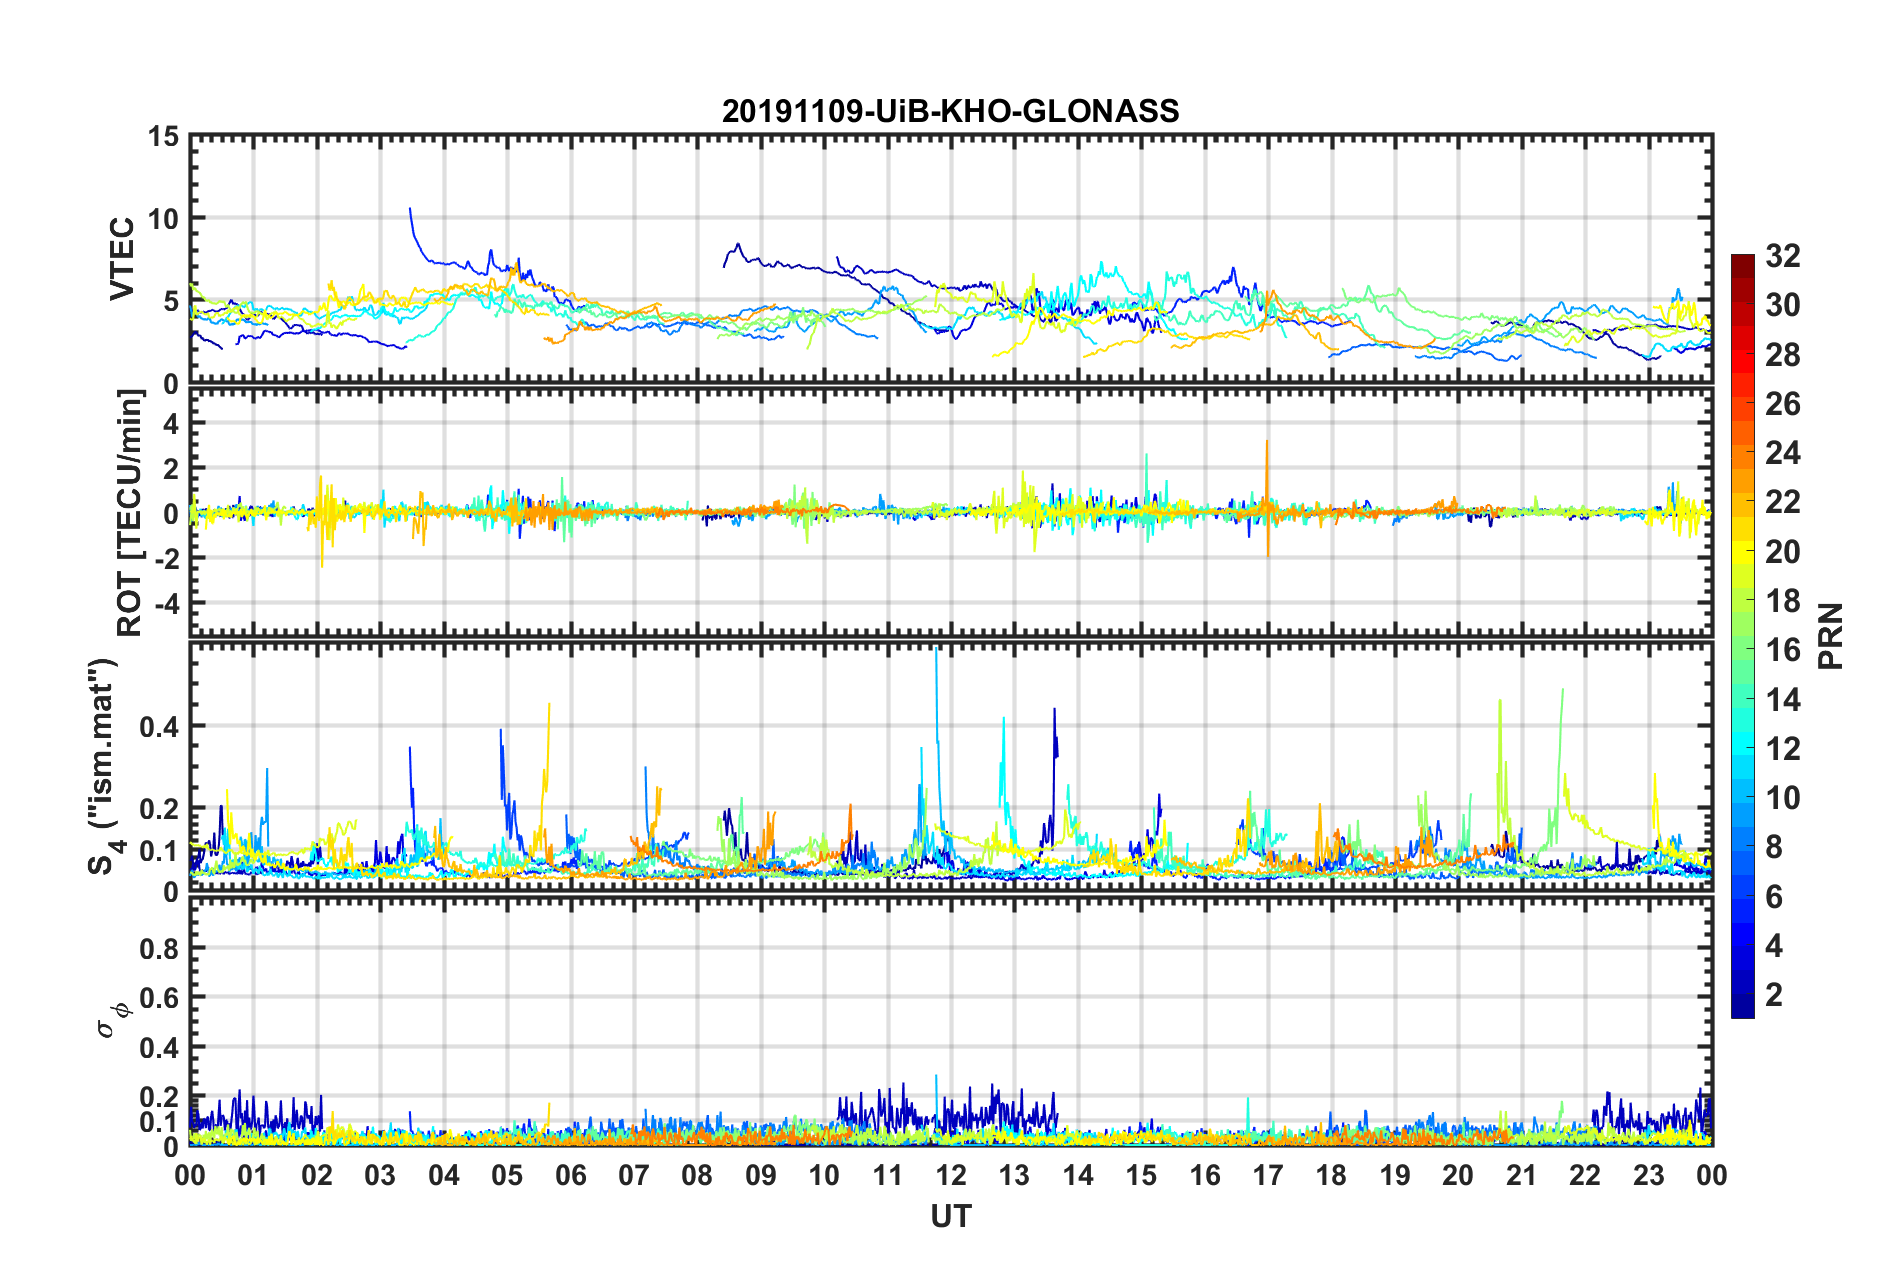Click colorbar tick label 2

1774,995
